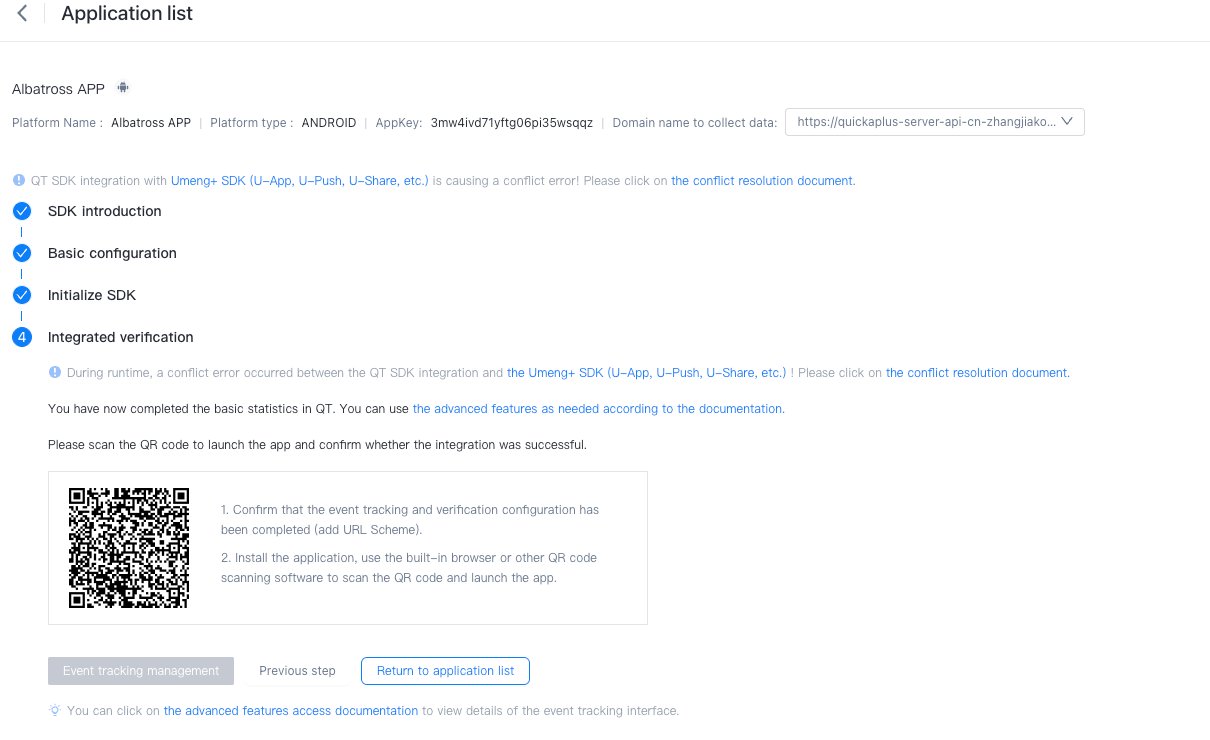This screenshot has width=1210, height=740.
Task: Click the instruction 'Confirm that the event tracking' text
Action: pyautogui.click(x=410, y=520)
